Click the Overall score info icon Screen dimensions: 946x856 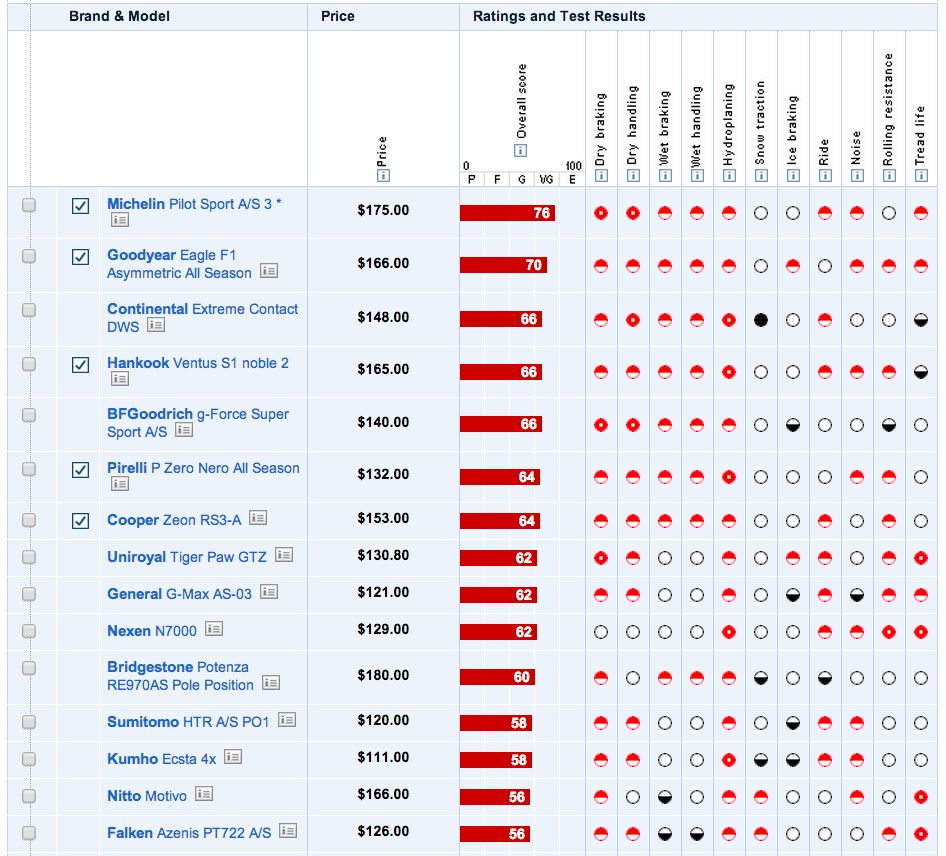(520, 150)
